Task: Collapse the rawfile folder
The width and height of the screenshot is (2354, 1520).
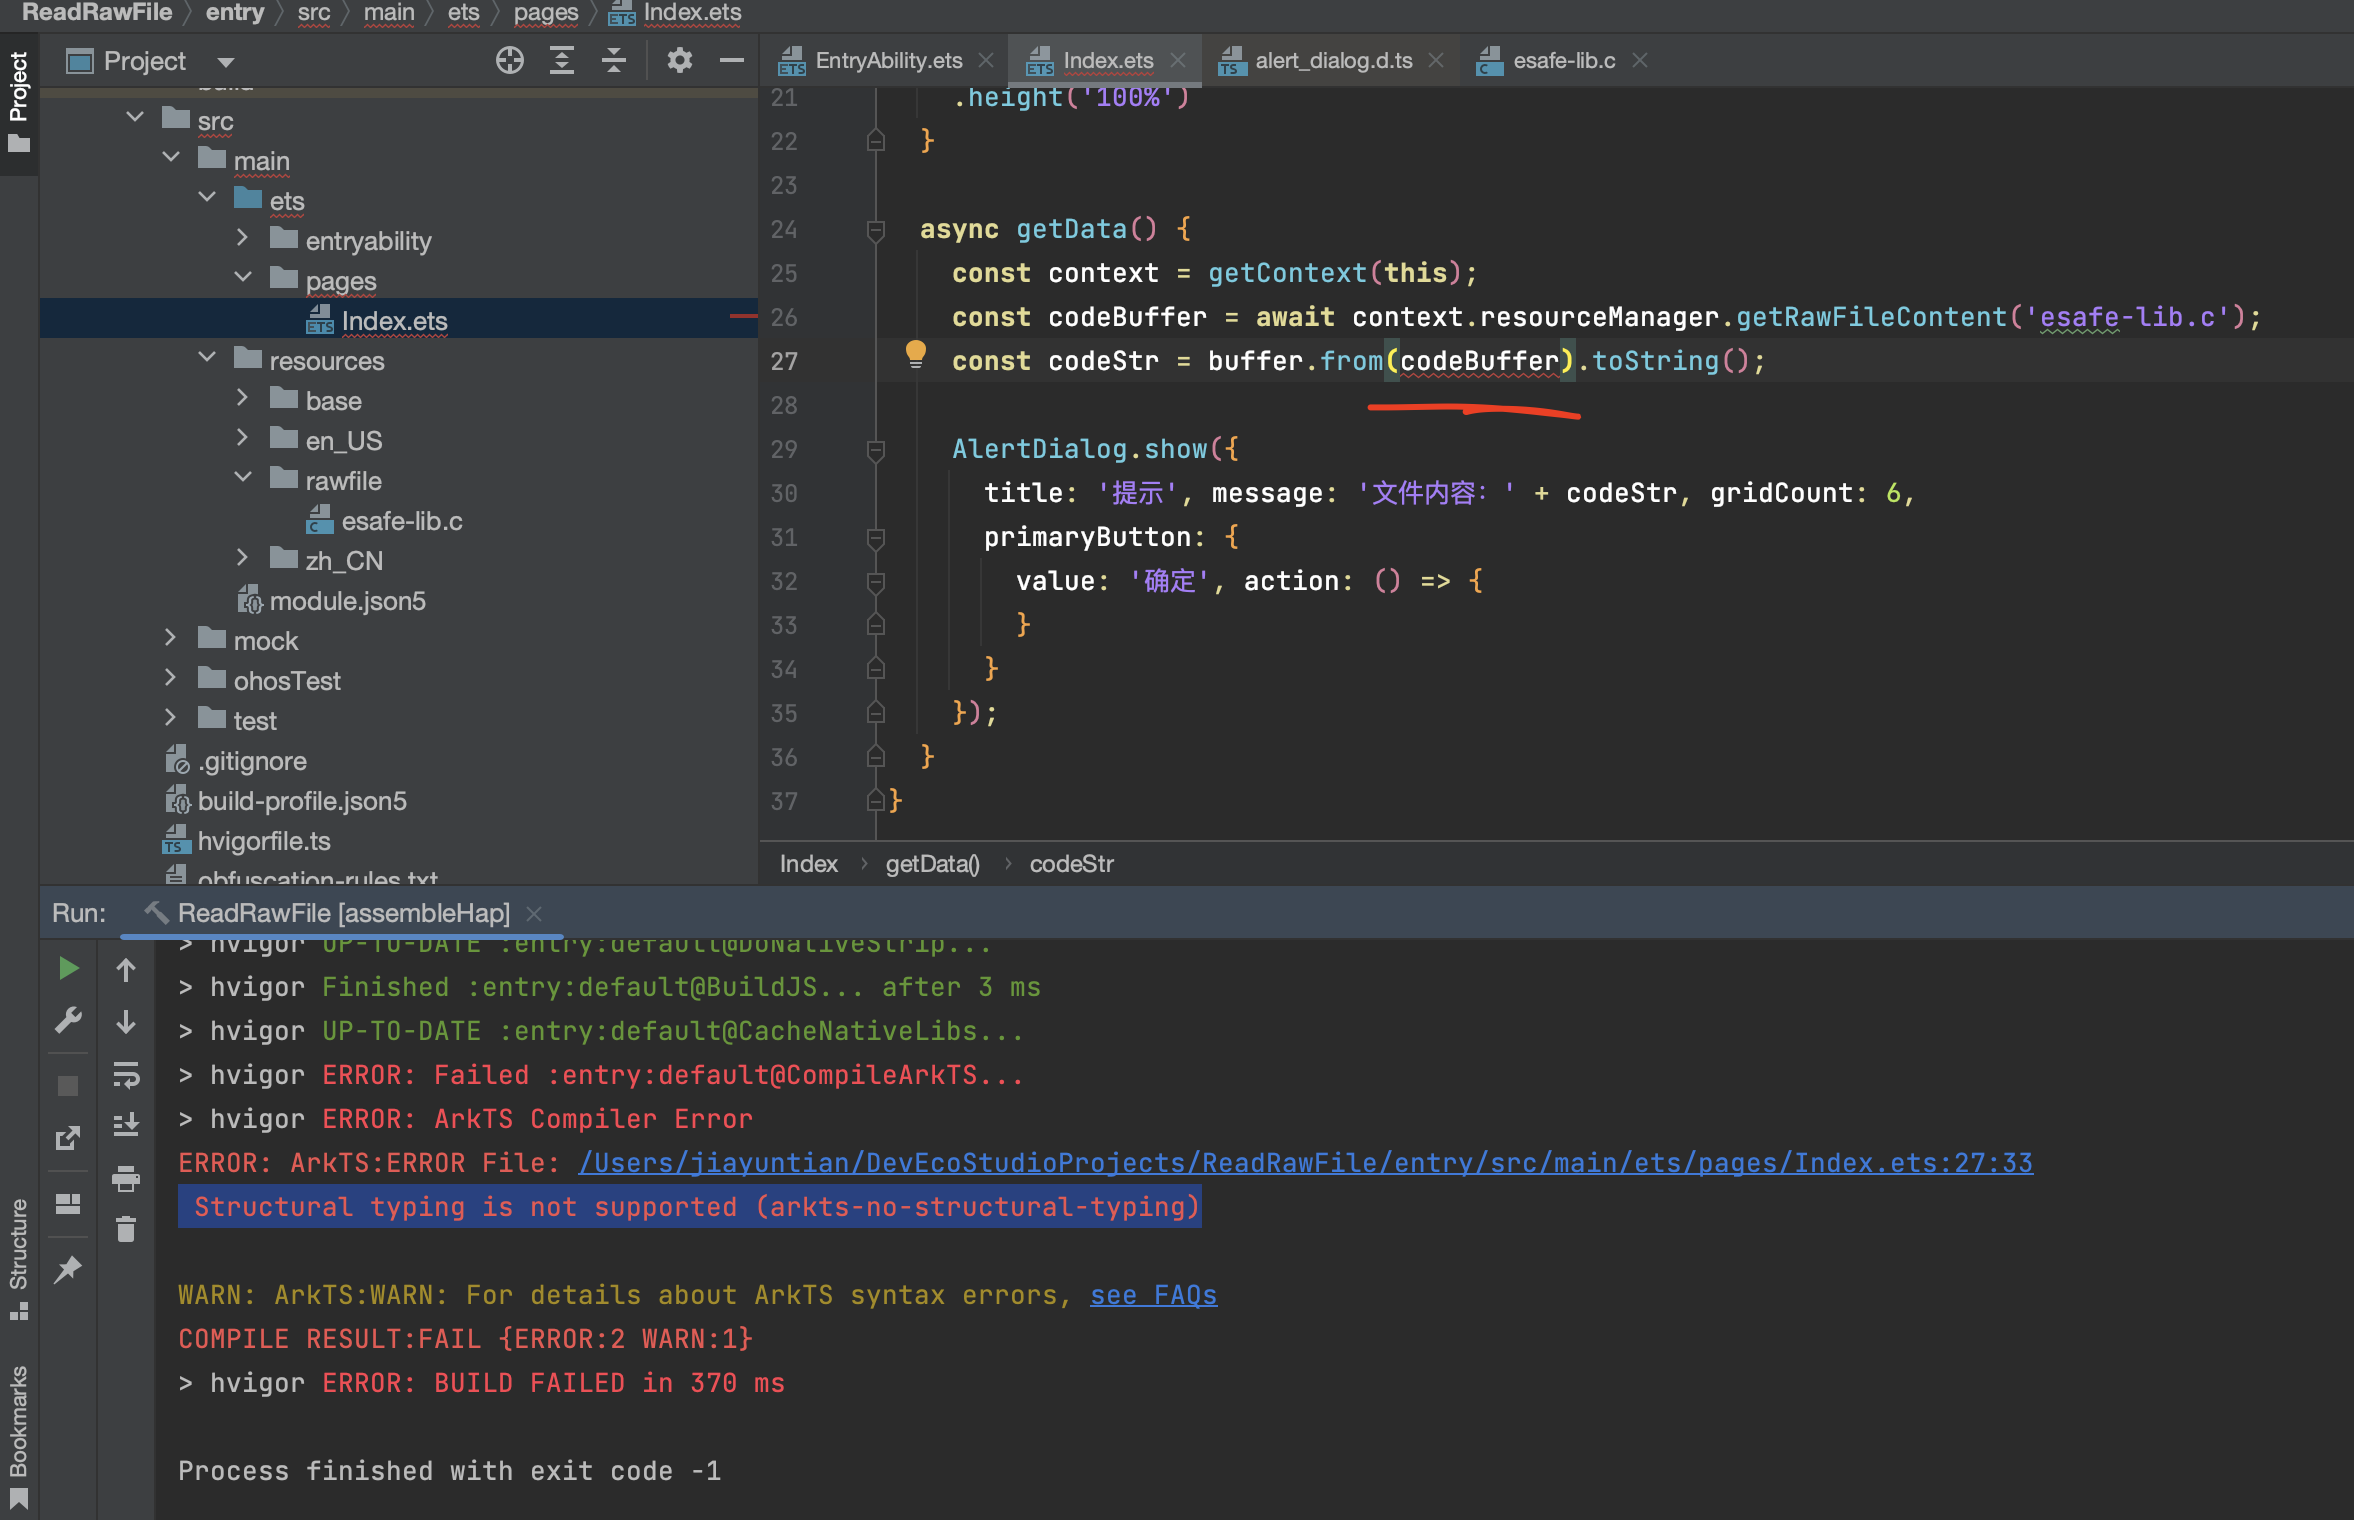Action: (x=243, y=478)
